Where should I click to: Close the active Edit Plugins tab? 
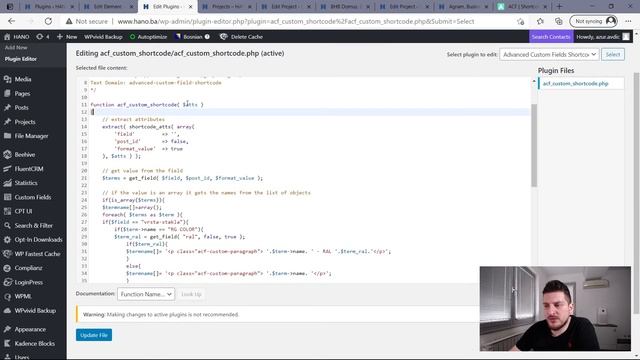[x=190, y=7]
